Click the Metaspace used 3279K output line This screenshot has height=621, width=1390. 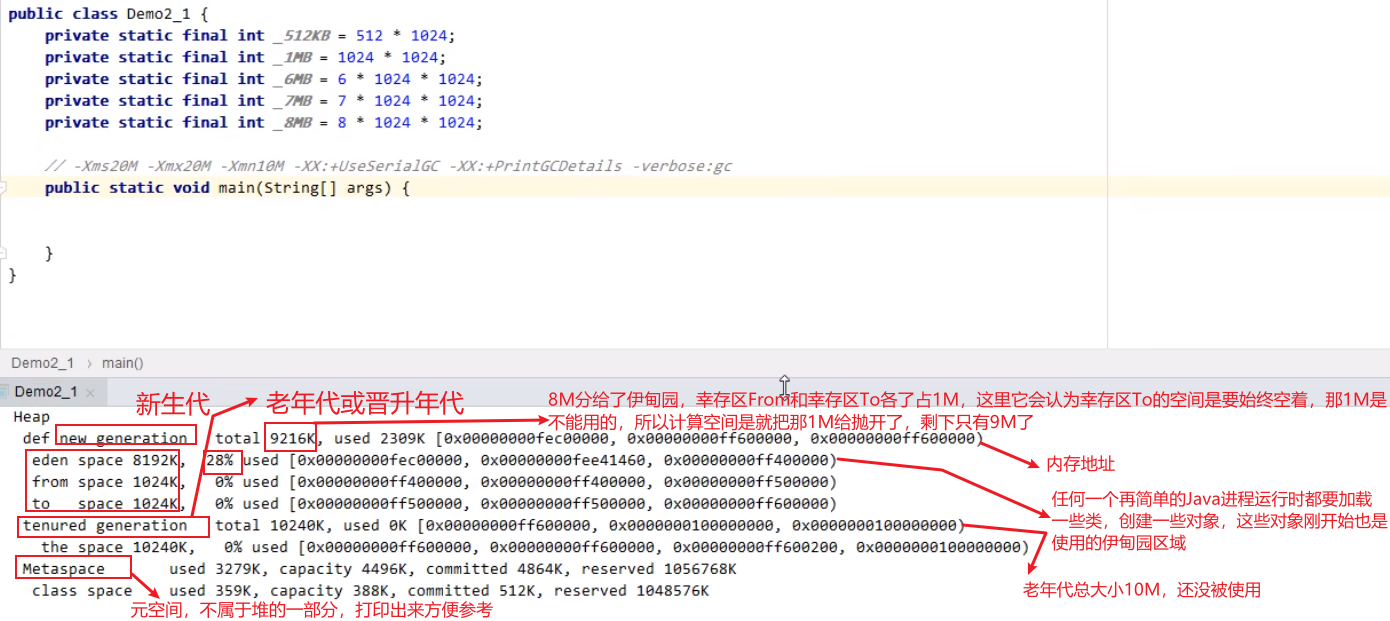pos(379,570)
